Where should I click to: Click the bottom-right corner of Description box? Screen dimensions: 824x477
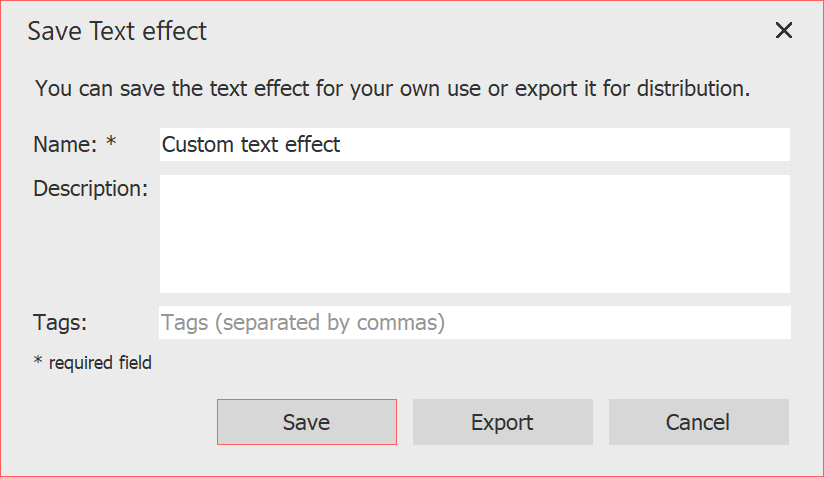(780, 284)
